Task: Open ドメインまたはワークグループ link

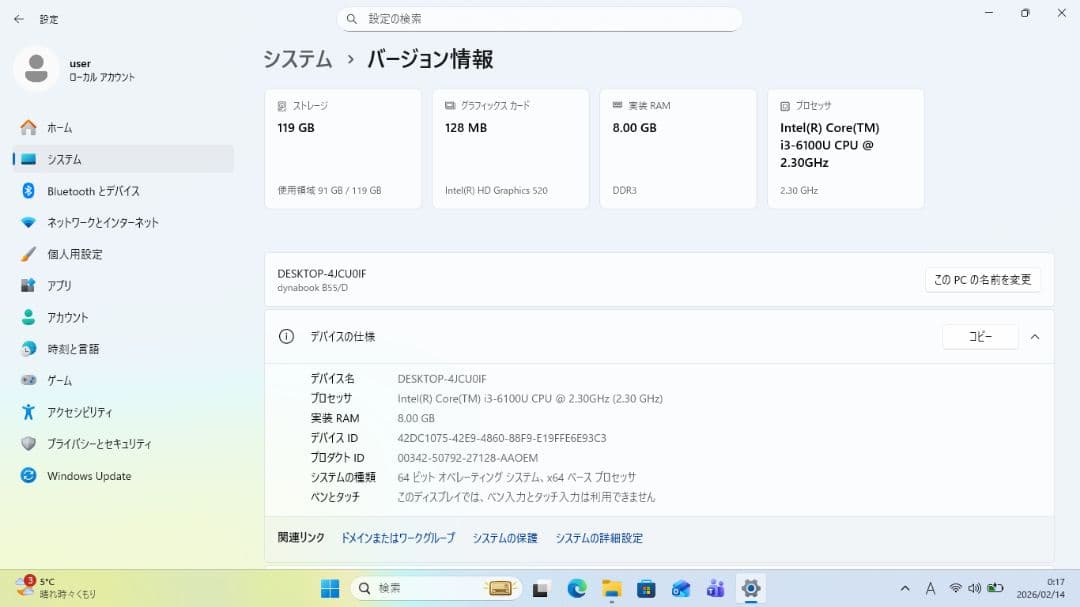Action: (x=398, y=538)
